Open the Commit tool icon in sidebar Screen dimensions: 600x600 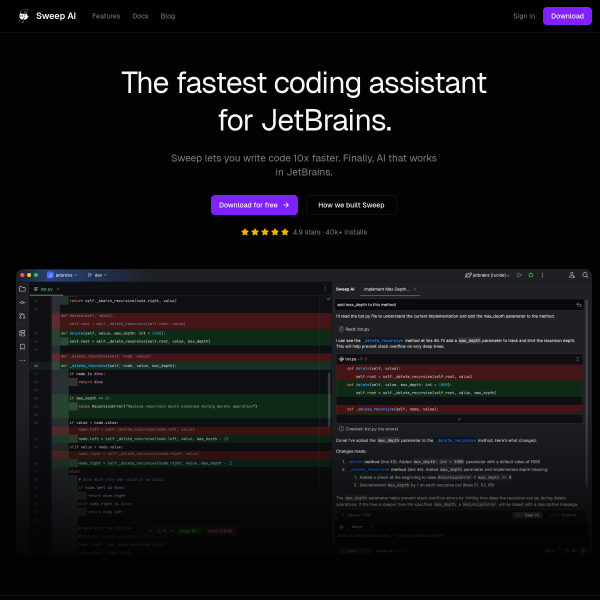pos(22,303)
